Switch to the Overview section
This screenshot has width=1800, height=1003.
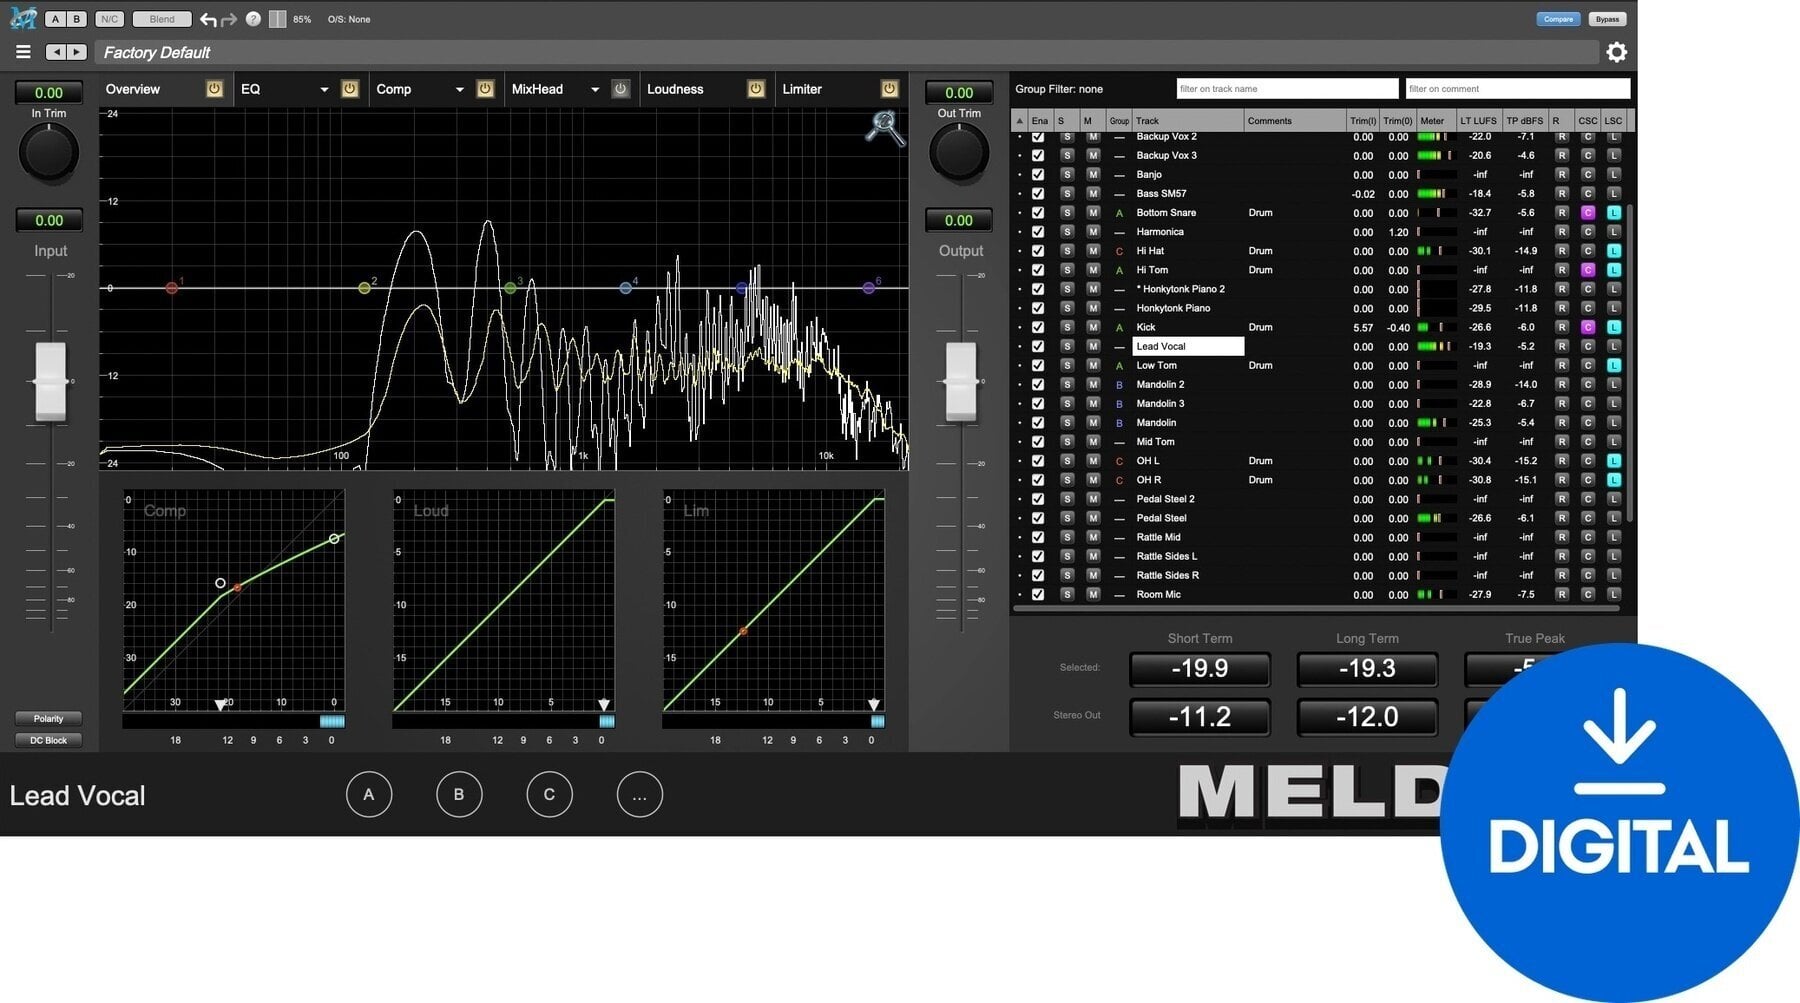133,89
